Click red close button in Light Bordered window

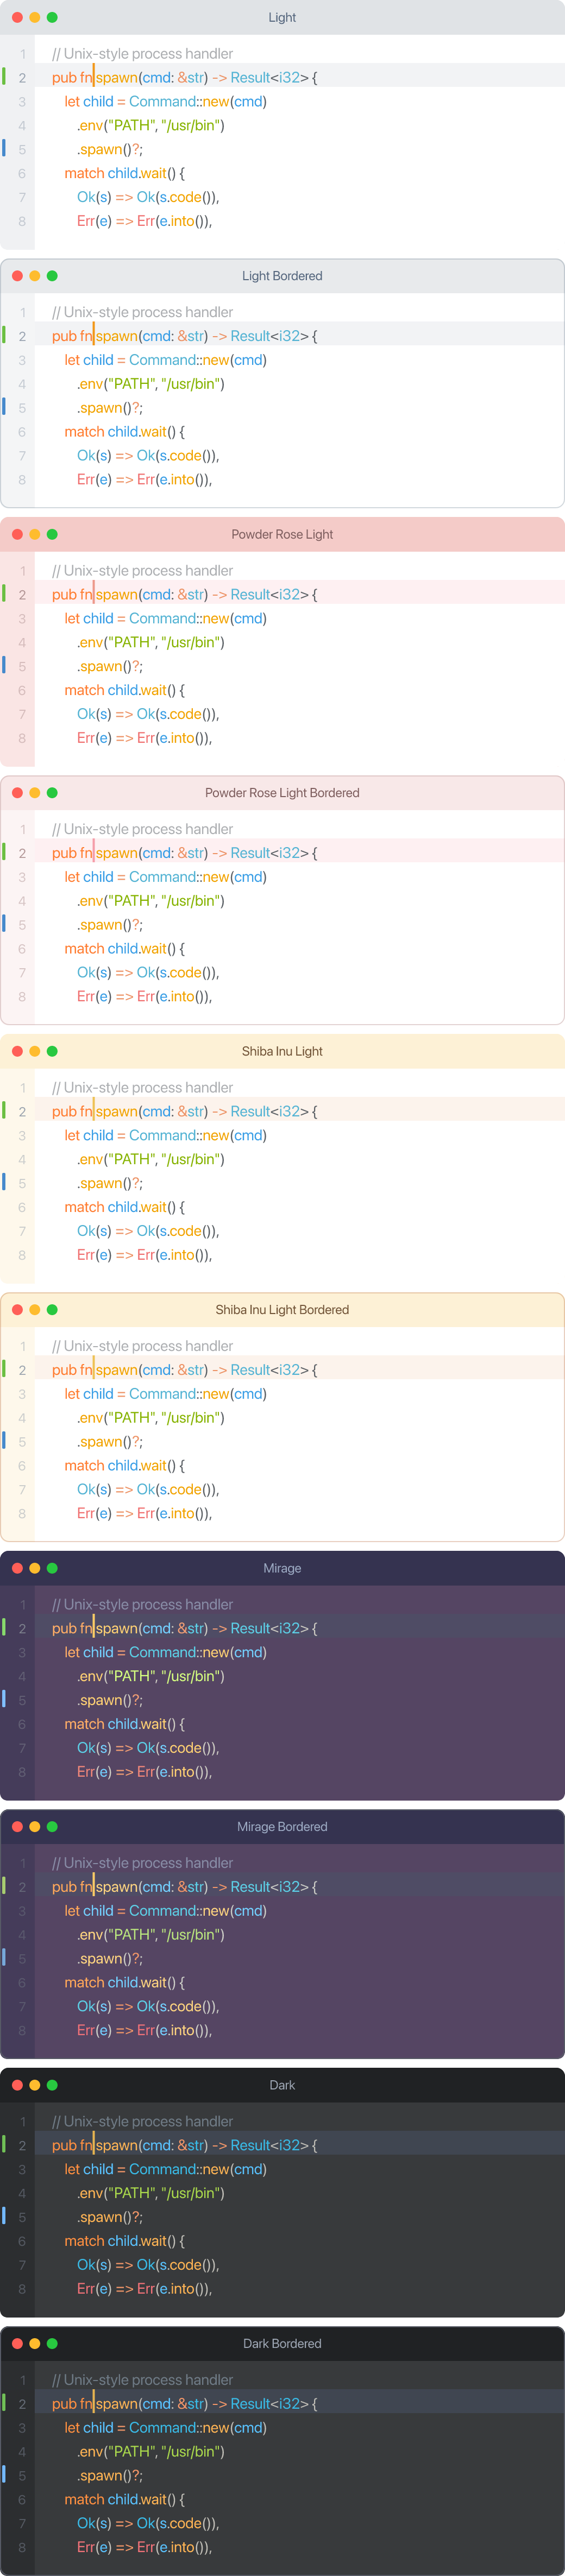pos(17,275)
